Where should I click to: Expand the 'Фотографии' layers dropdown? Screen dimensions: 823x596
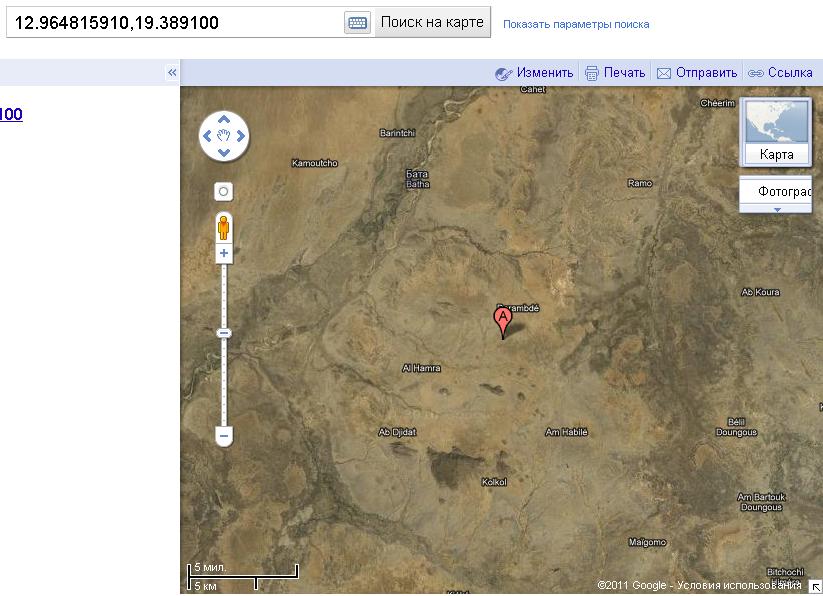[776, 195]
